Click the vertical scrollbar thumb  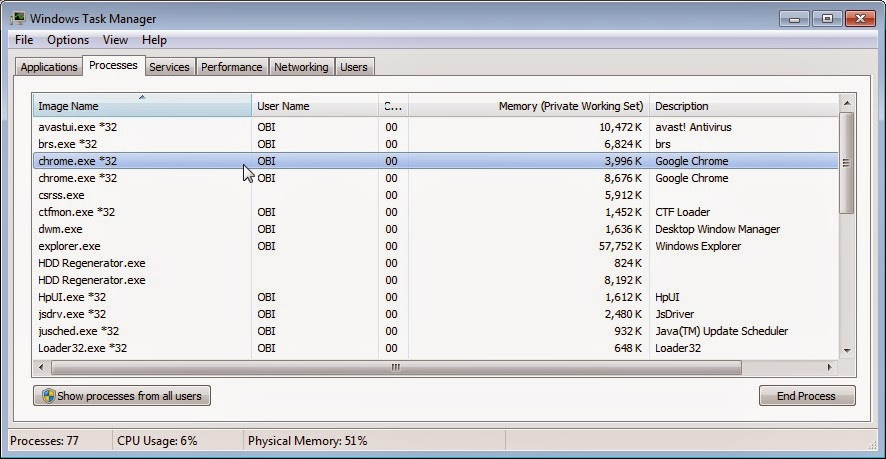pos(846,163)
